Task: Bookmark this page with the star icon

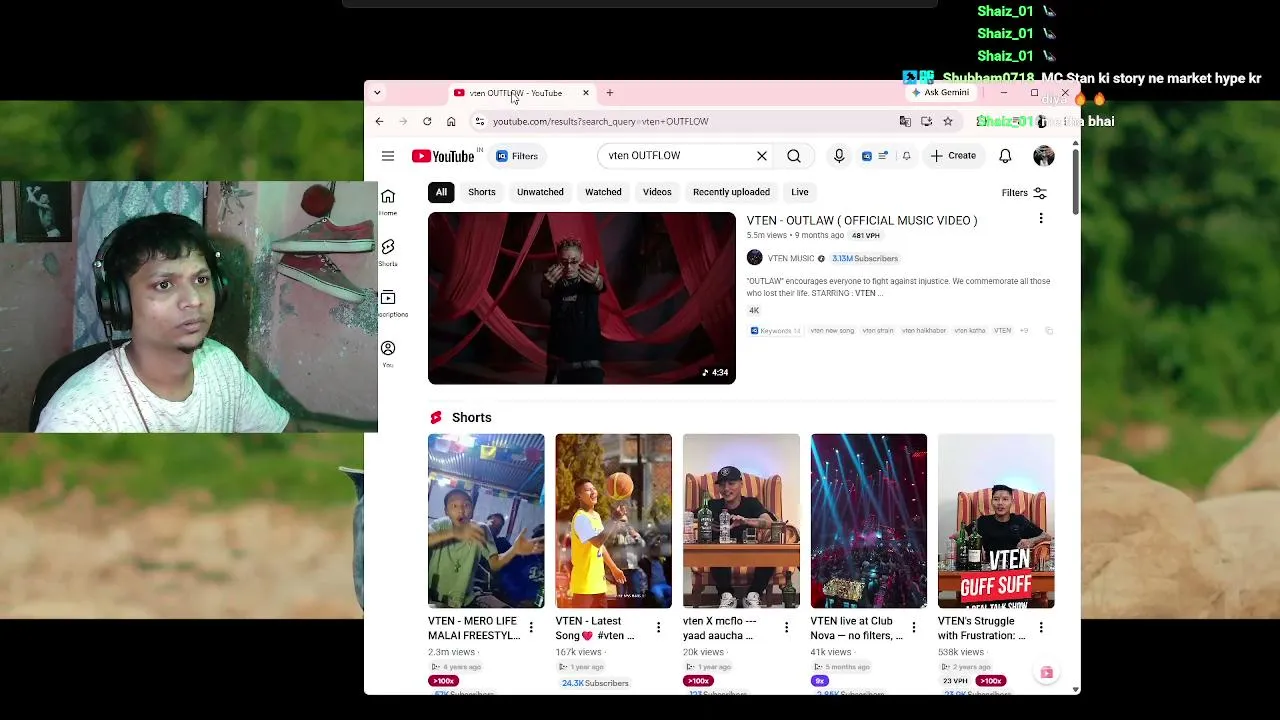Action: (948, 121)
